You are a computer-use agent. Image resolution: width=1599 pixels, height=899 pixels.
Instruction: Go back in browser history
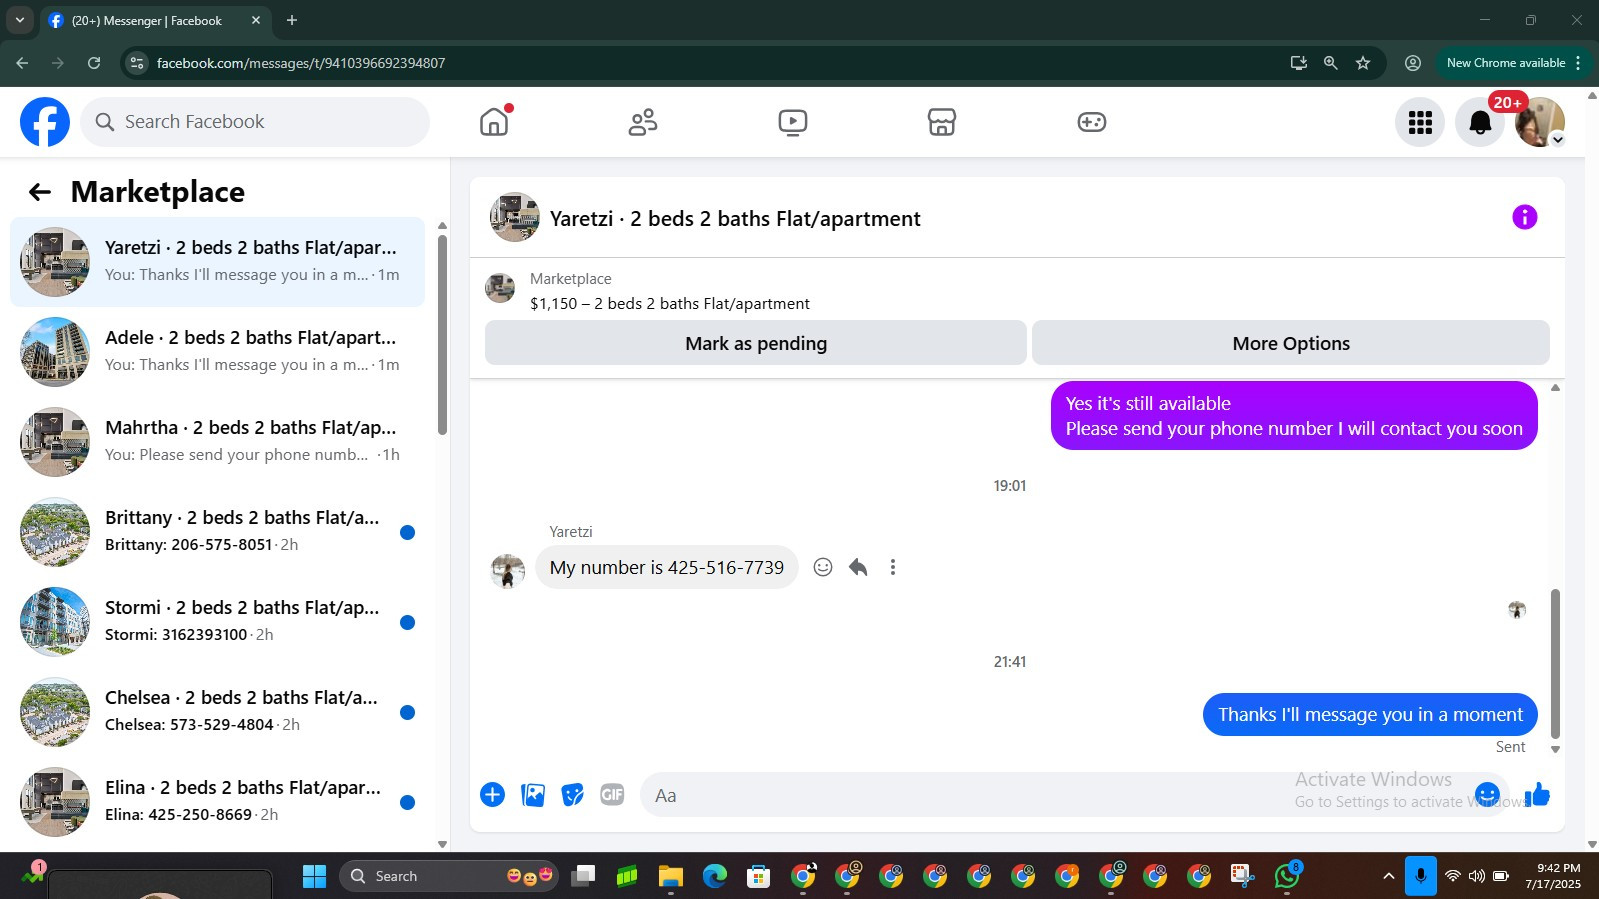(22, 63)
